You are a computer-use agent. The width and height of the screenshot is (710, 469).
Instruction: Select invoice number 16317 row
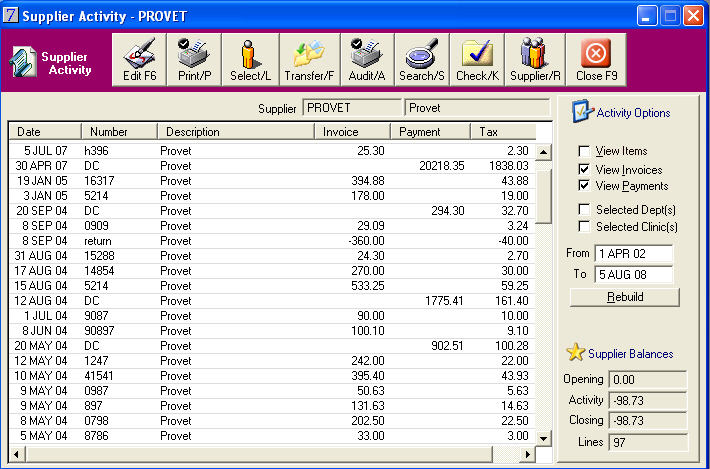[272, 181]
